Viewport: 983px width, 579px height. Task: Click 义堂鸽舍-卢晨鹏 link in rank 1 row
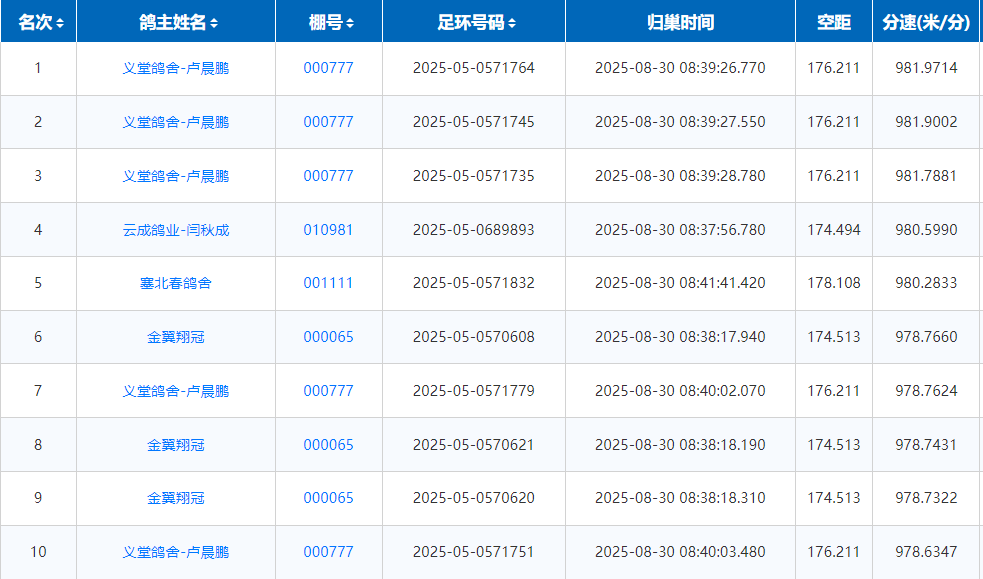click(176, 68)
